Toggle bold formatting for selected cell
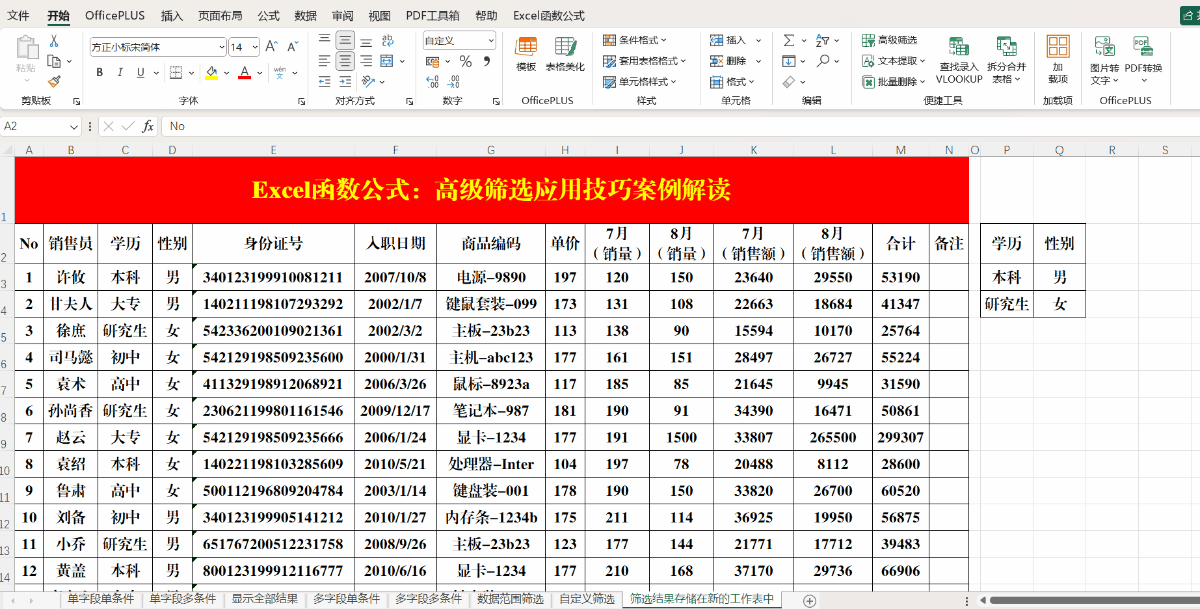Viewport: 1200px width, 609px height. pyautogui.click(x=99, y=73)
